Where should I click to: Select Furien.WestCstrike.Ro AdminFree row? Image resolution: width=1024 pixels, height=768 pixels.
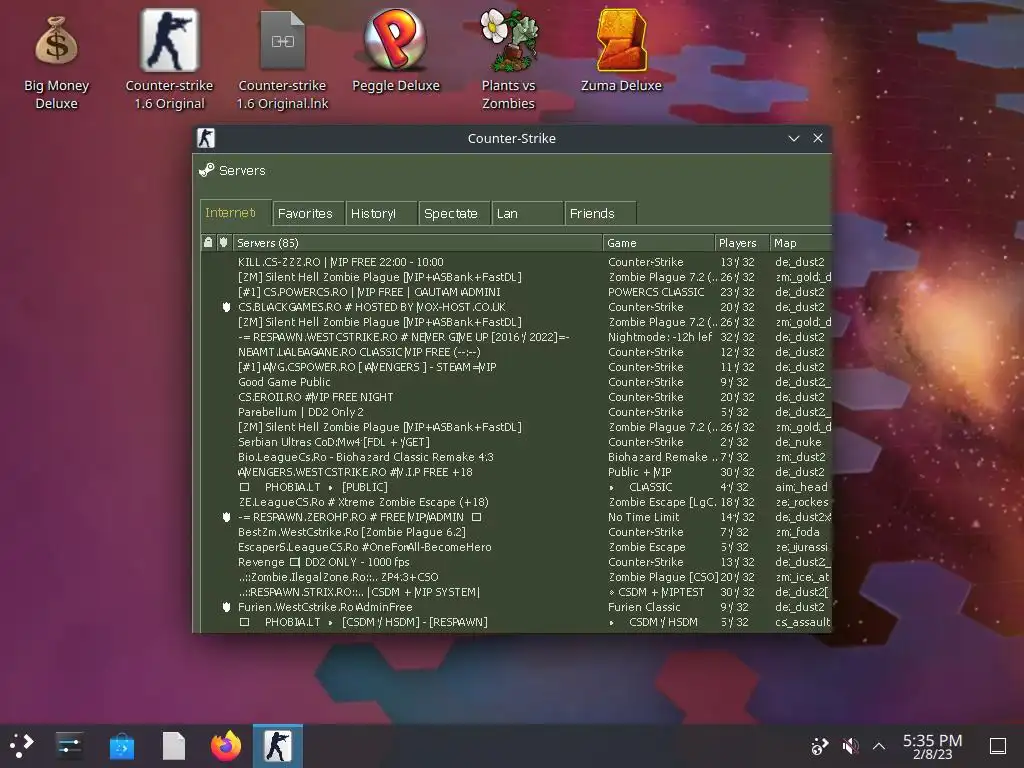point(516,607)
